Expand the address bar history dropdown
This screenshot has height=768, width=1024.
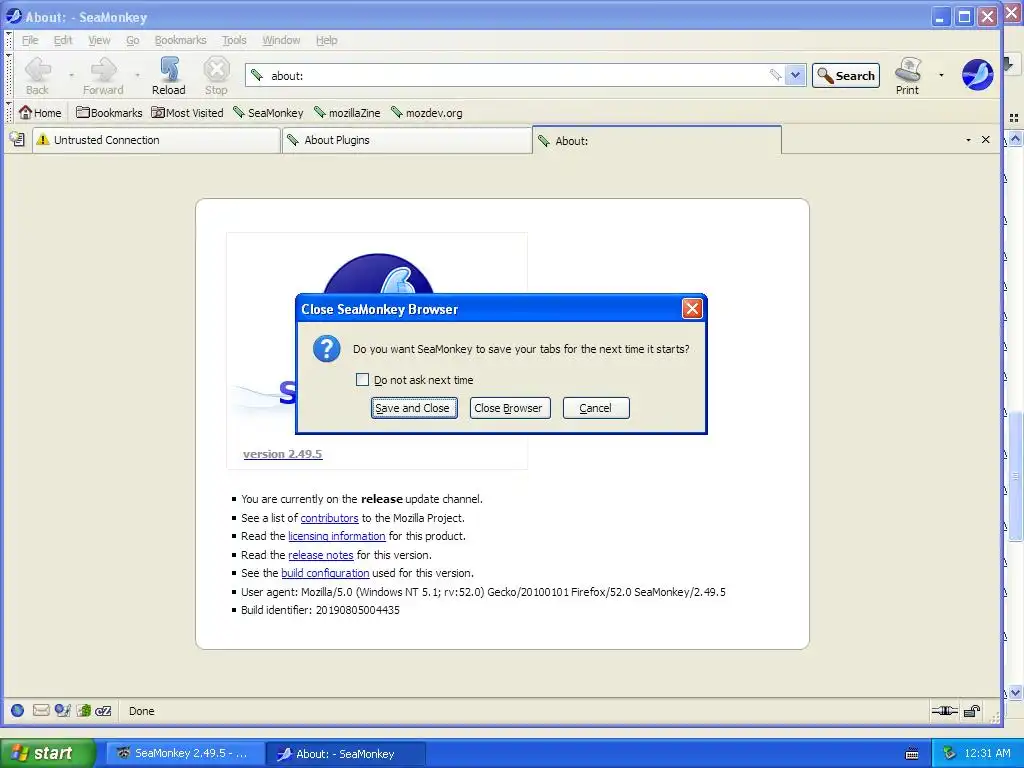(795, 75)
